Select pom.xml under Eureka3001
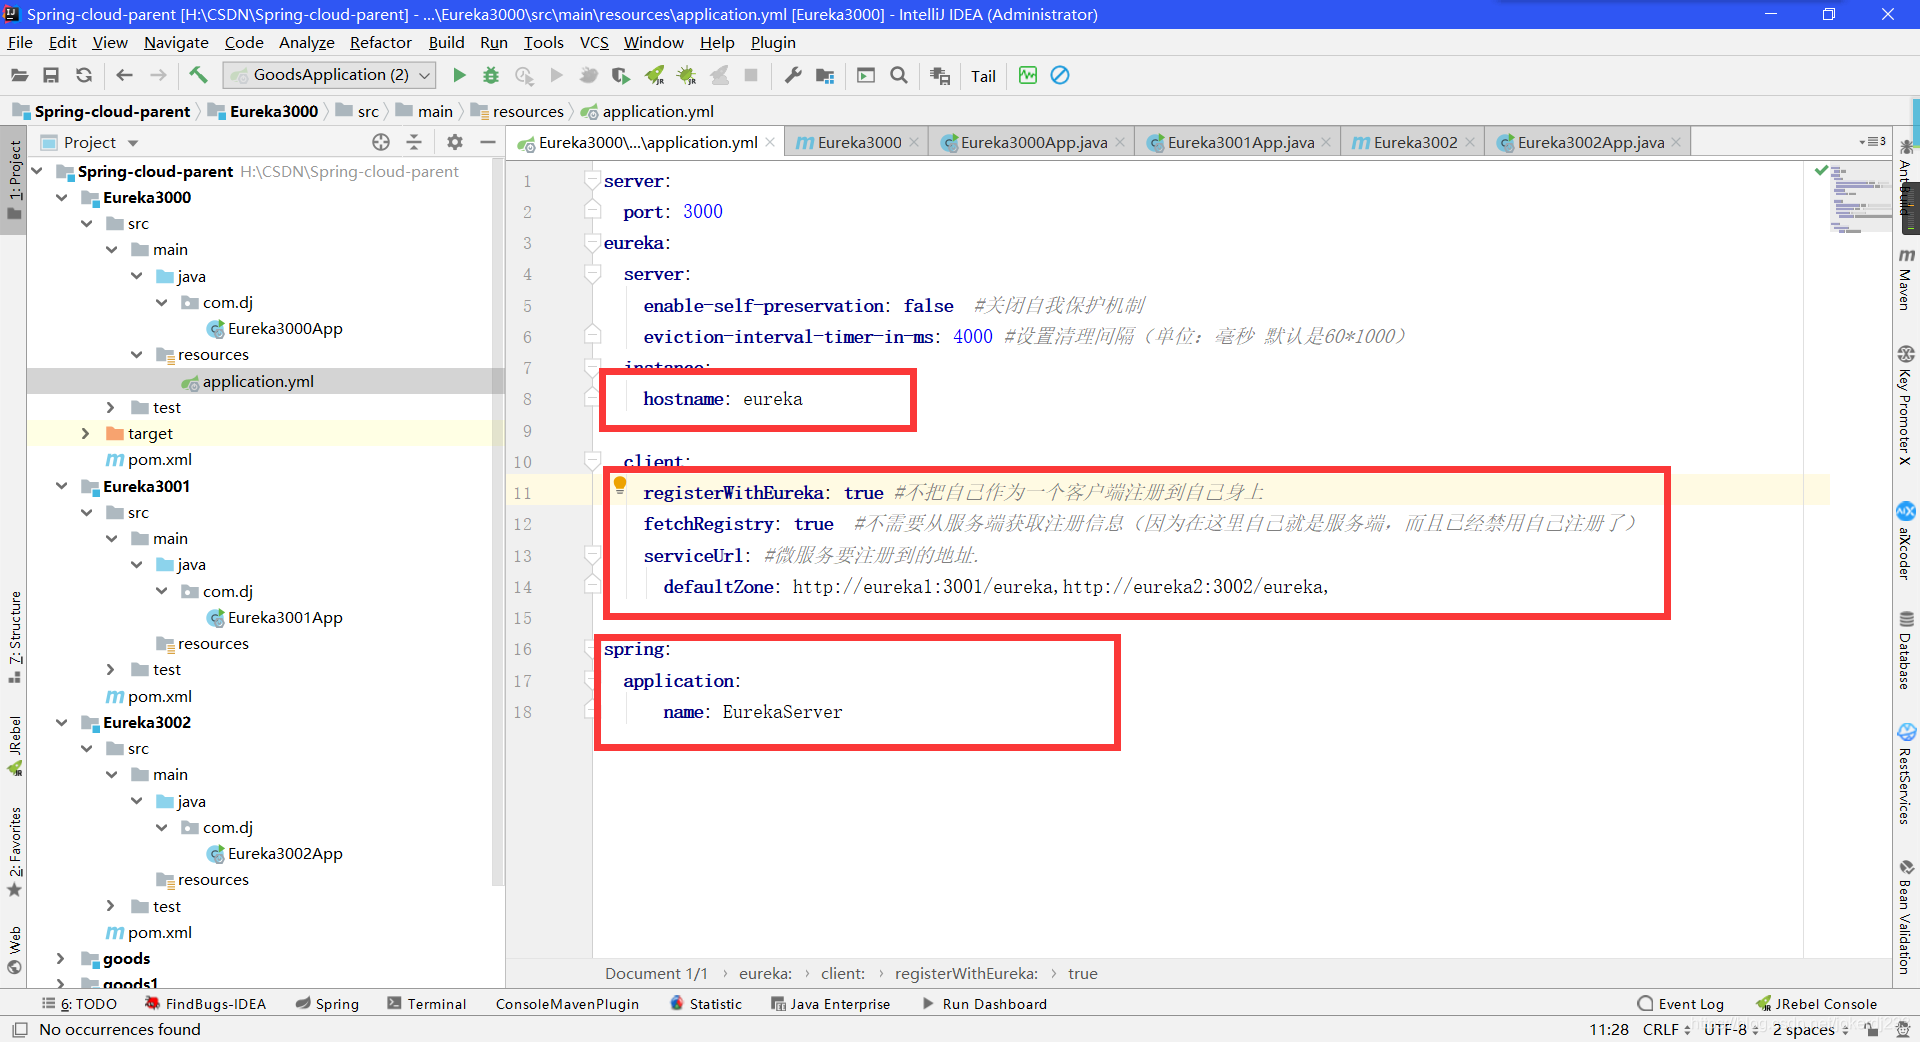 point(149,696)
